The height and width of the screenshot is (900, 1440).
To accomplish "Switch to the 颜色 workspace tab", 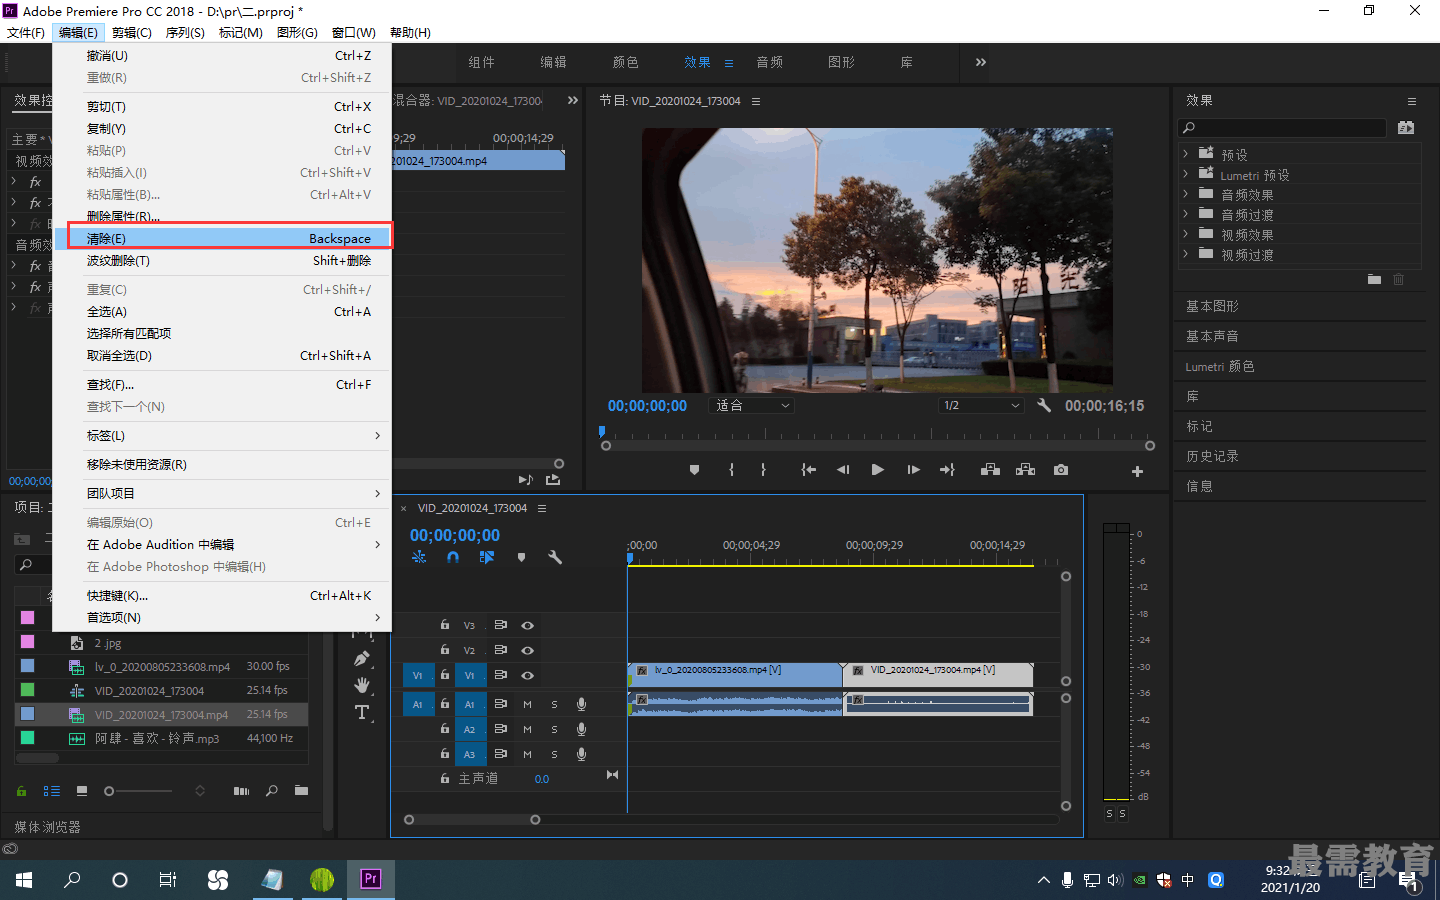I will [626, 62].
